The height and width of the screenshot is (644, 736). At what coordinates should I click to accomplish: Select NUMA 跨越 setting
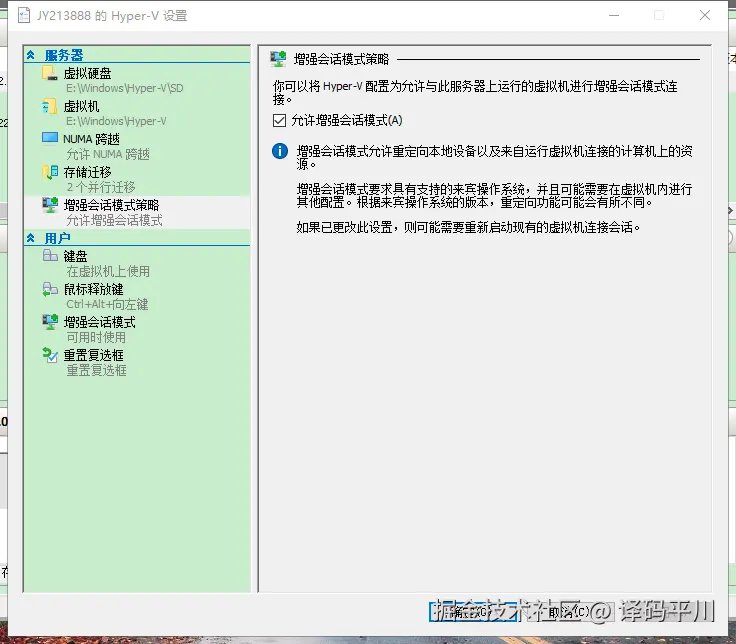[92, 139]
